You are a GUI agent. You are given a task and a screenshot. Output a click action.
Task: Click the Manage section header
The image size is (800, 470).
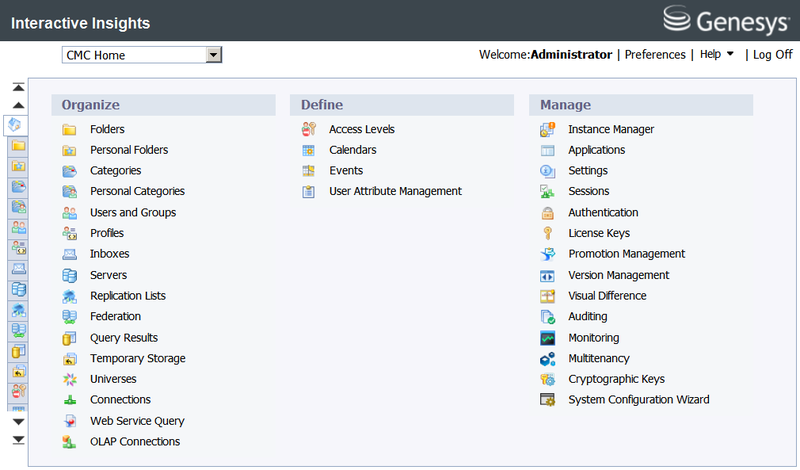pos(641,105)
